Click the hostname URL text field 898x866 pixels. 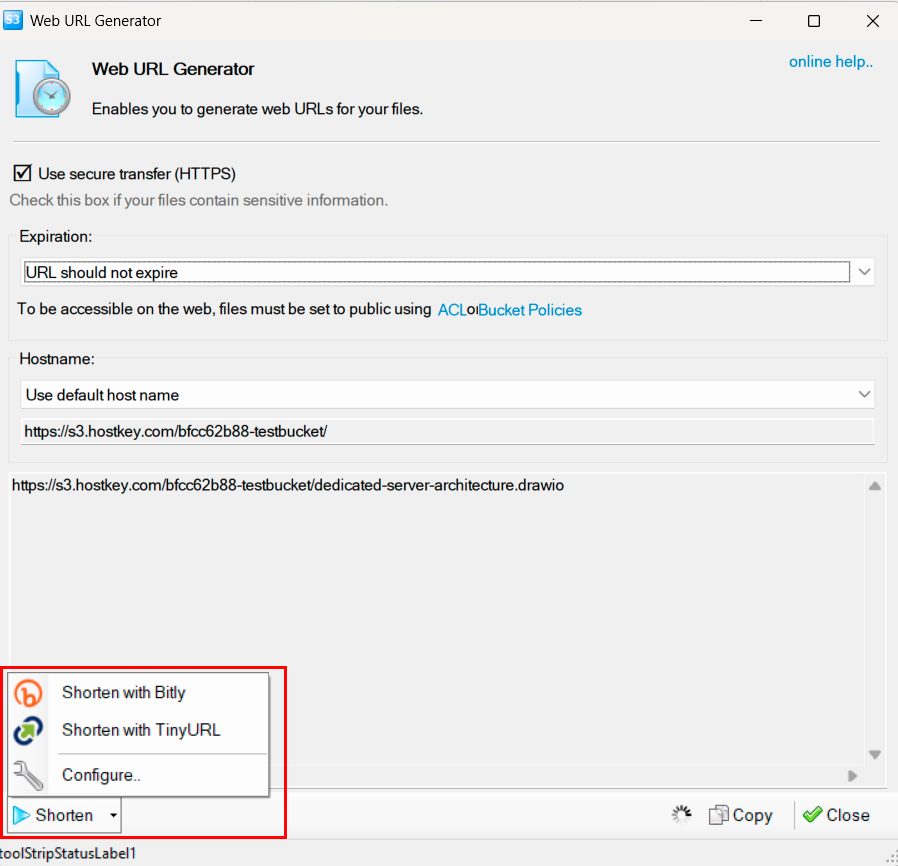447,432
